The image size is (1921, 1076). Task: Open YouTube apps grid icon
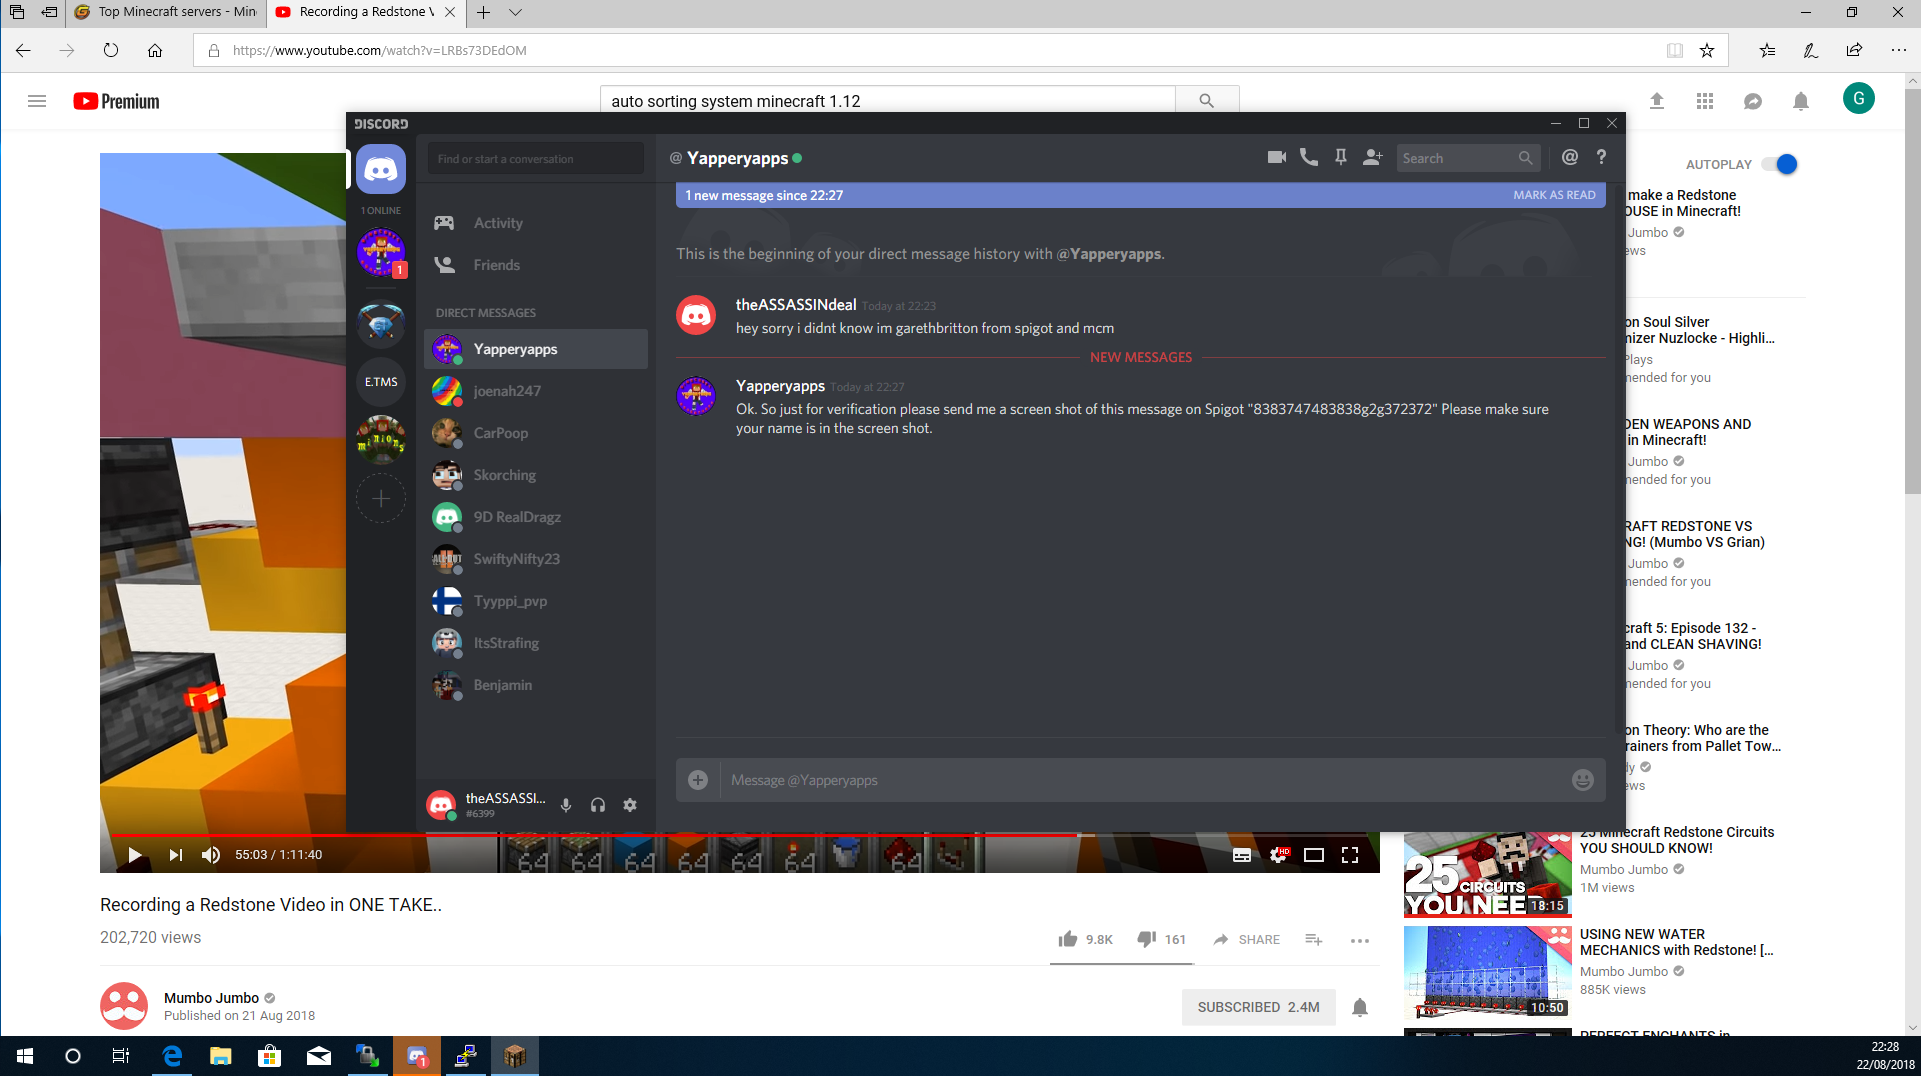pyautogui.click(x=1705, y=101)
